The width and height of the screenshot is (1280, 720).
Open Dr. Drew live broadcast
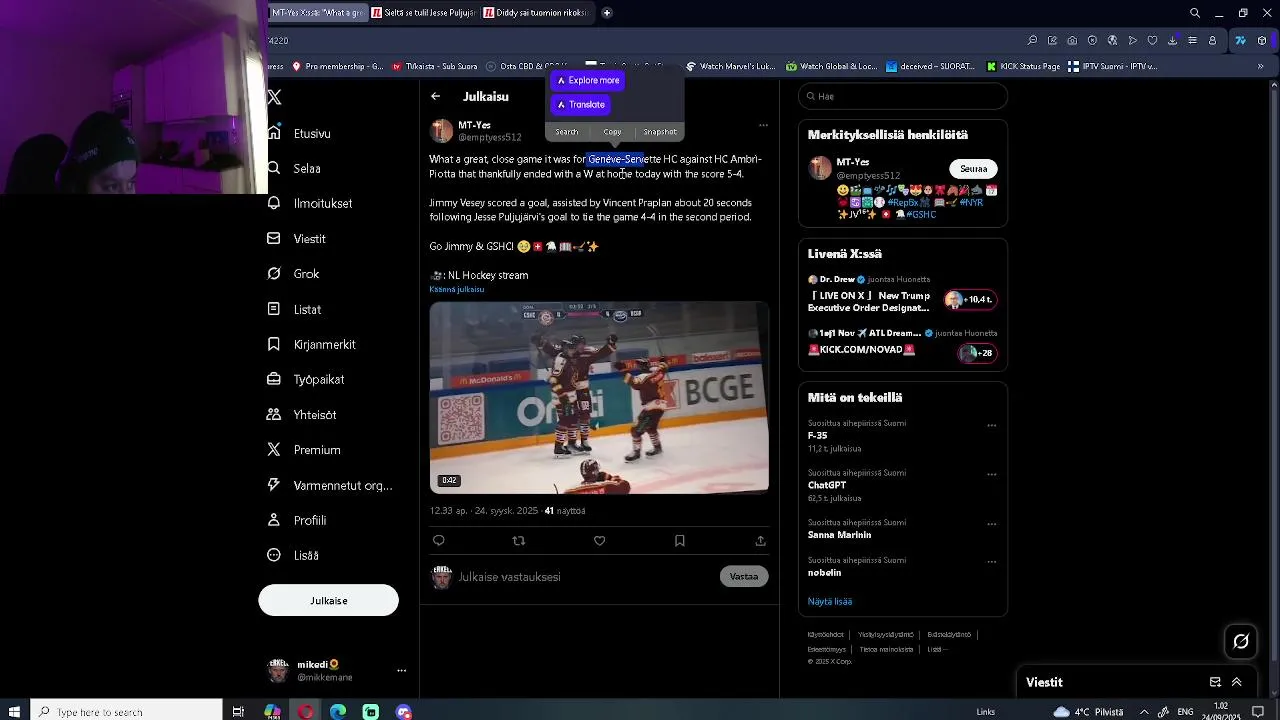click(903, 294)
